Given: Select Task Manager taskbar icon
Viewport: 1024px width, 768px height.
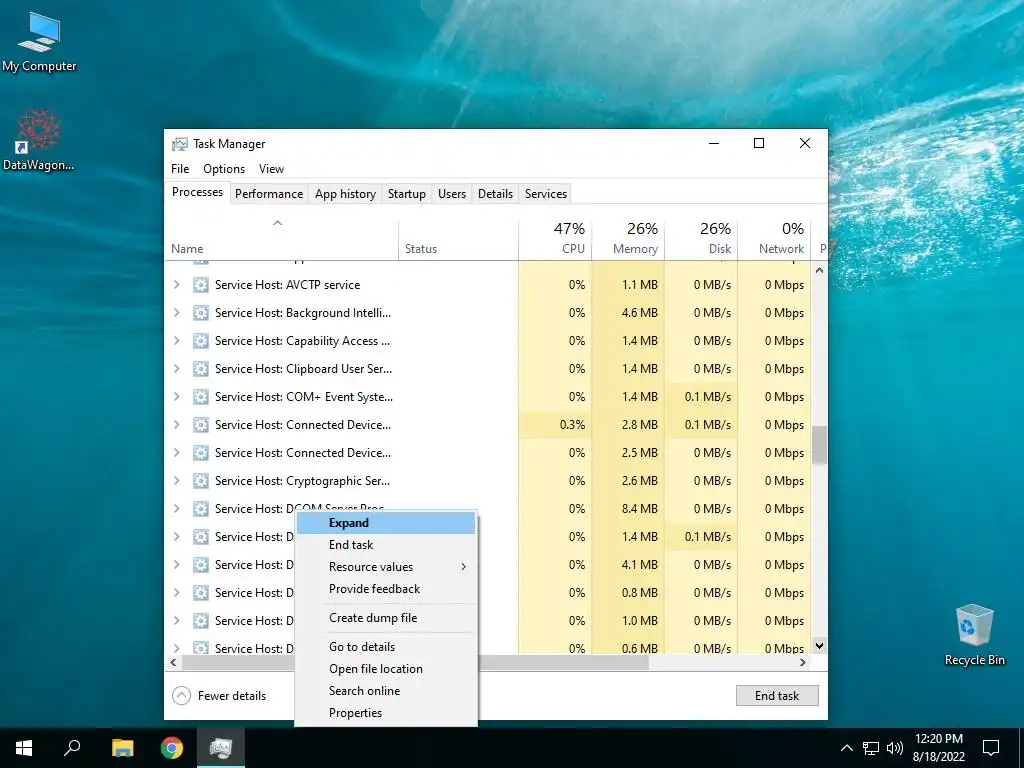Looking at the screenshot, I should 221,748.
